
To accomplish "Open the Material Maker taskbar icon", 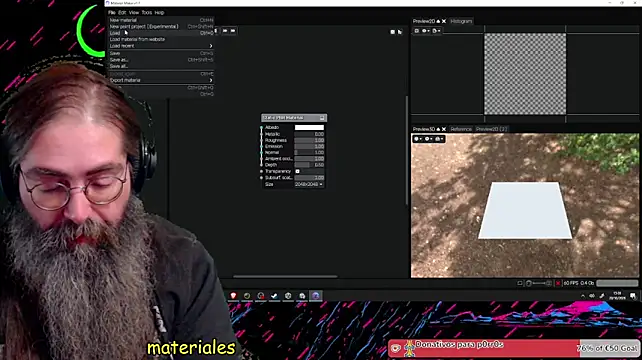I will click(x=316, y=296).
